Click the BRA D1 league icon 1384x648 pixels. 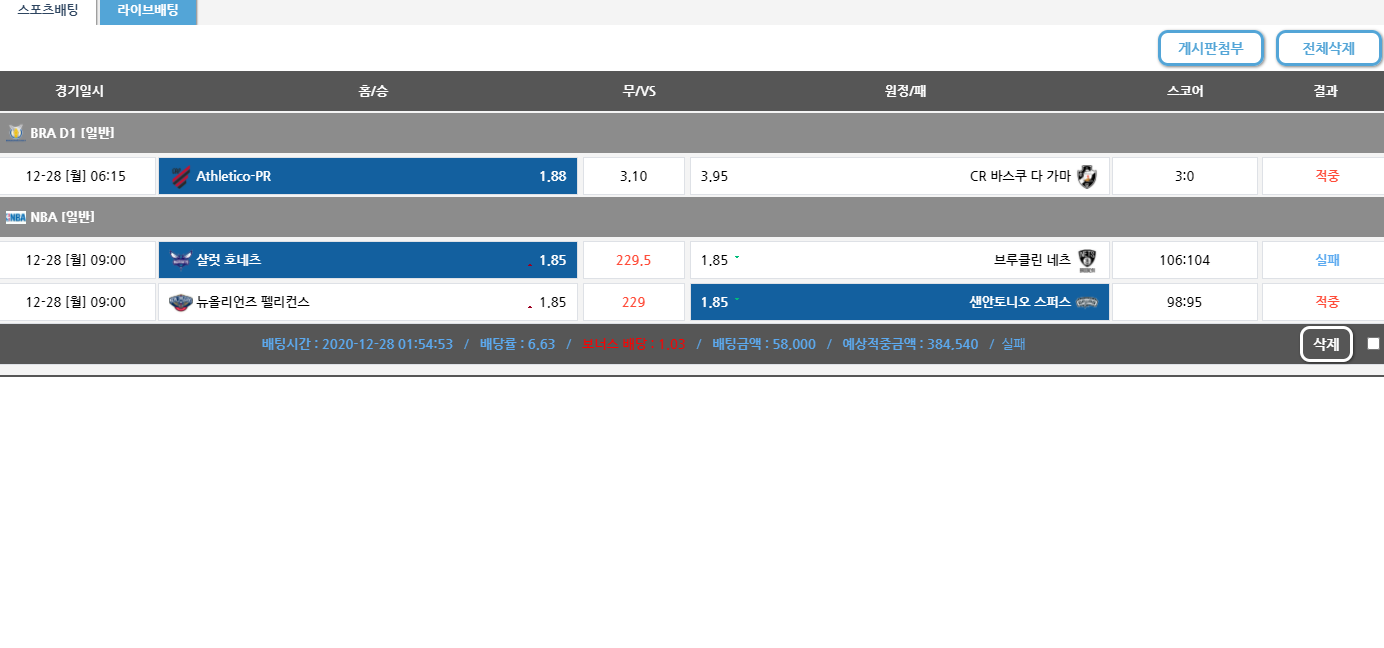[15, 133]
